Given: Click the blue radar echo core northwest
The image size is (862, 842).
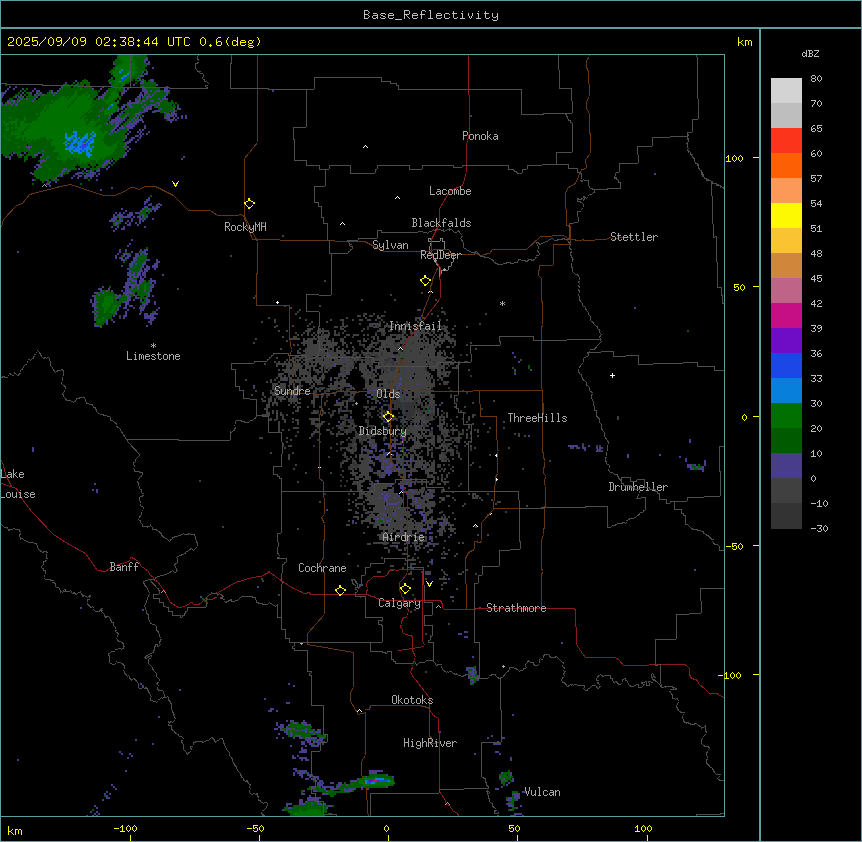Looking at the screenshot, I should 80,144.
